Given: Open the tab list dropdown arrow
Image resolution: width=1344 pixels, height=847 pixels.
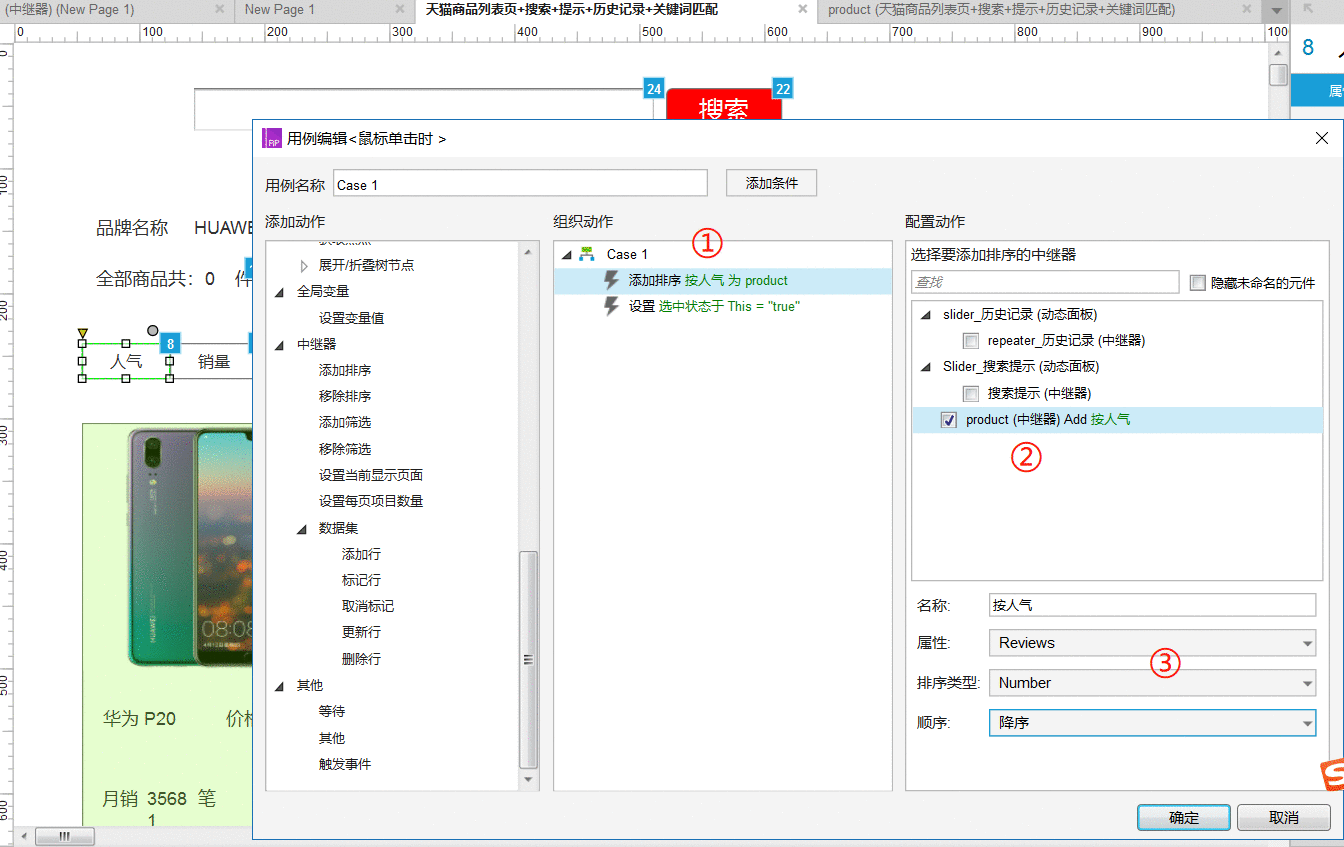Looking at the screenshot, I should click(1275, 10).
